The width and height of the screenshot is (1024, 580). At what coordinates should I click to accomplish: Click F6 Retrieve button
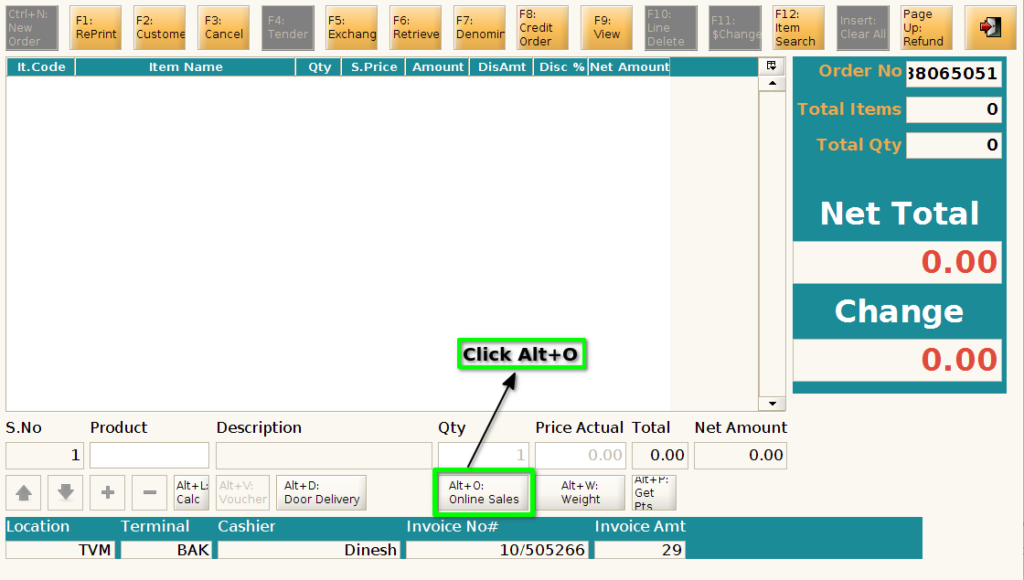tap(415, 27)
